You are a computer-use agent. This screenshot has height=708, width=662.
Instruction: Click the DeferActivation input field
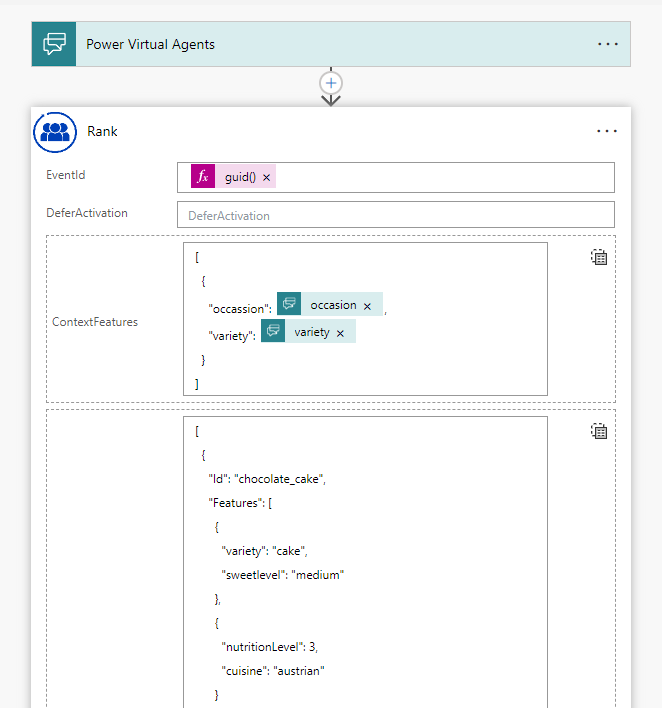tap(395, 215)
